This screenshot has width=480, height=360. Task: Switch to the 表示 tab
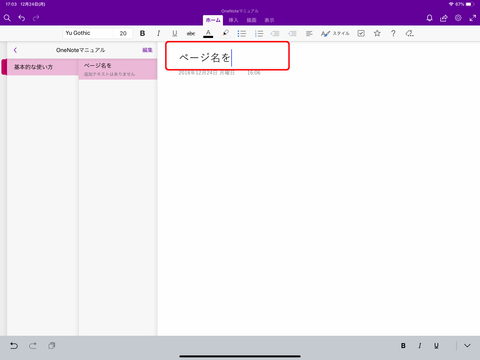(269, 20)
